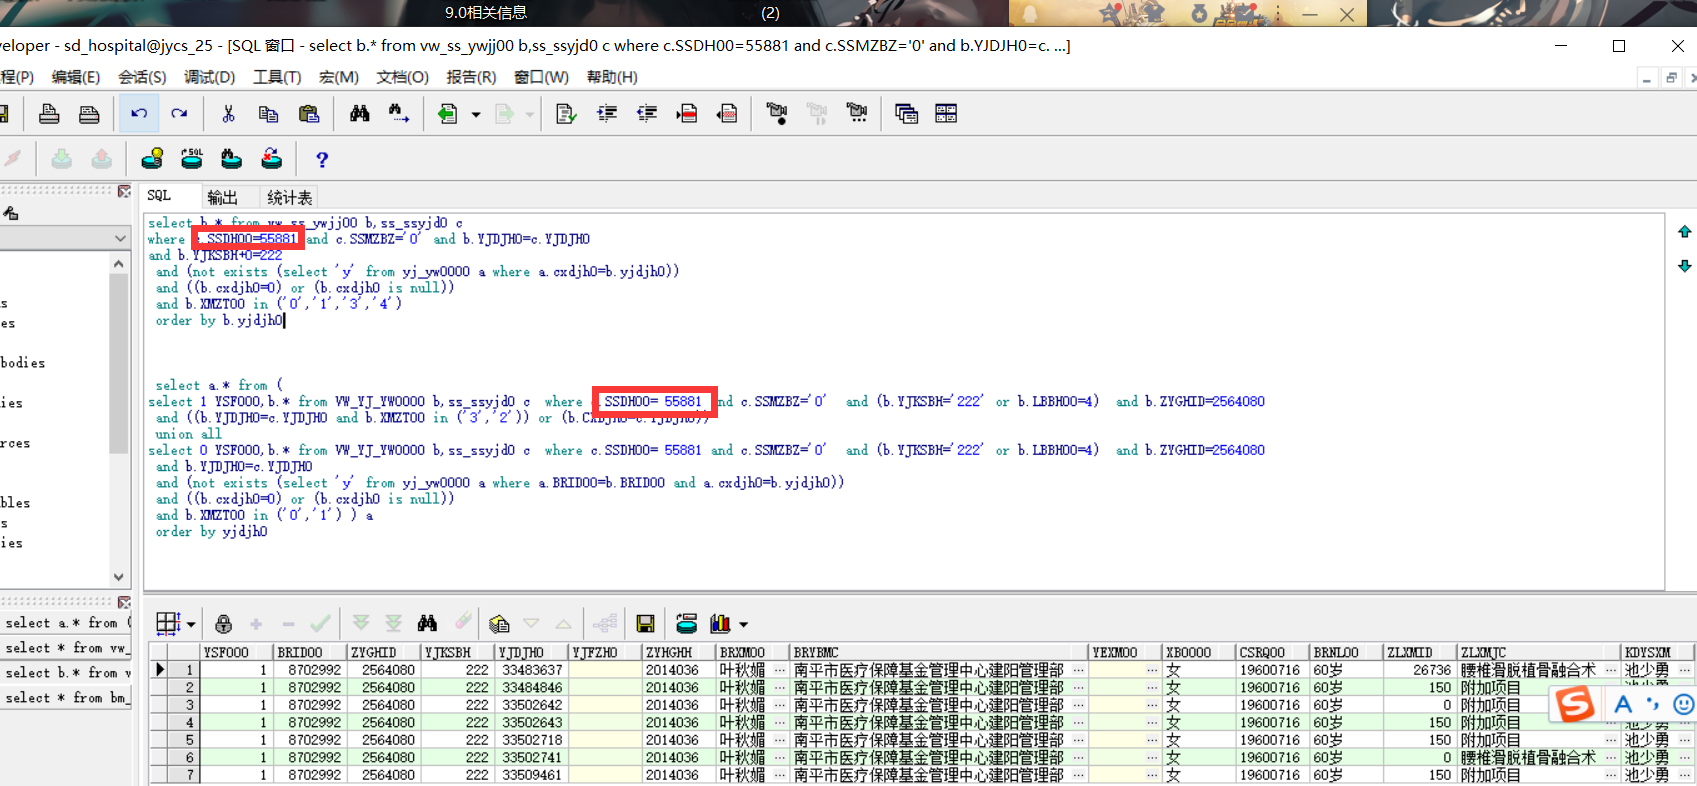Expand dropdown next to green back arrow
1697x786 pixels.
476,115
